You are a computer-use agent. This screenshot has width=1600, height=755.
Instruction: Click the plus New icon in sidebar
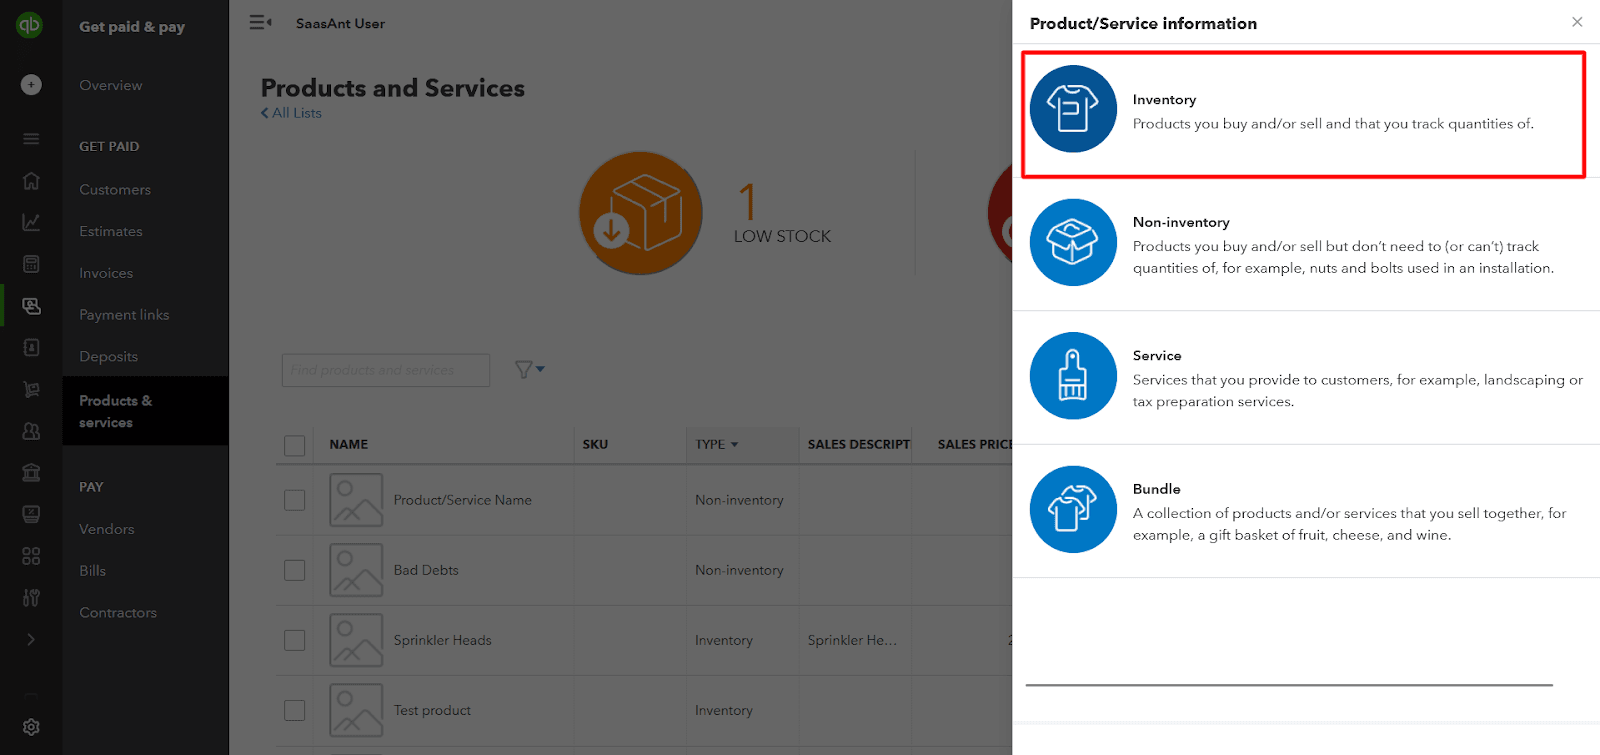tap(31, 85)
